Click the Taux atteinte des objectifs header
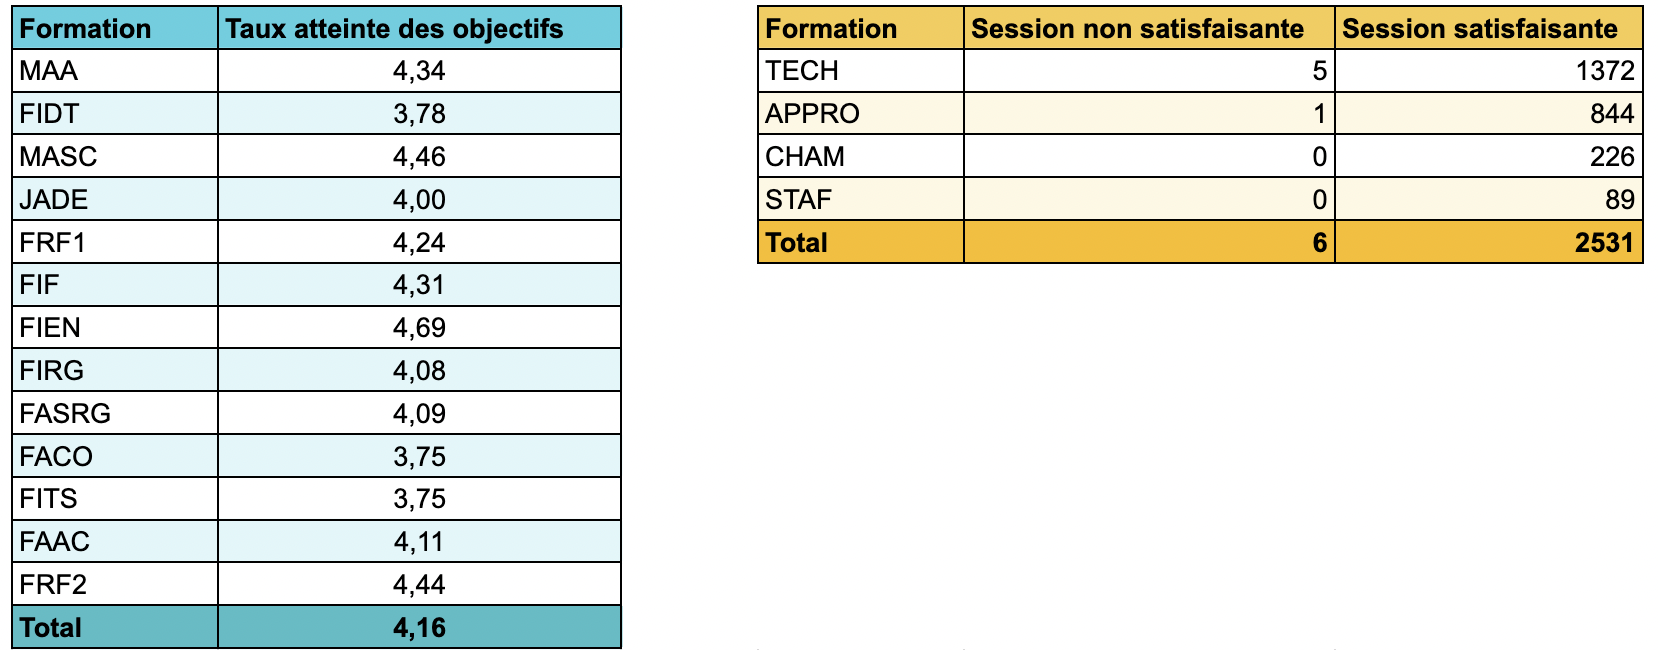This screenshot has height=650, width=1658. (x=419, y=29)
